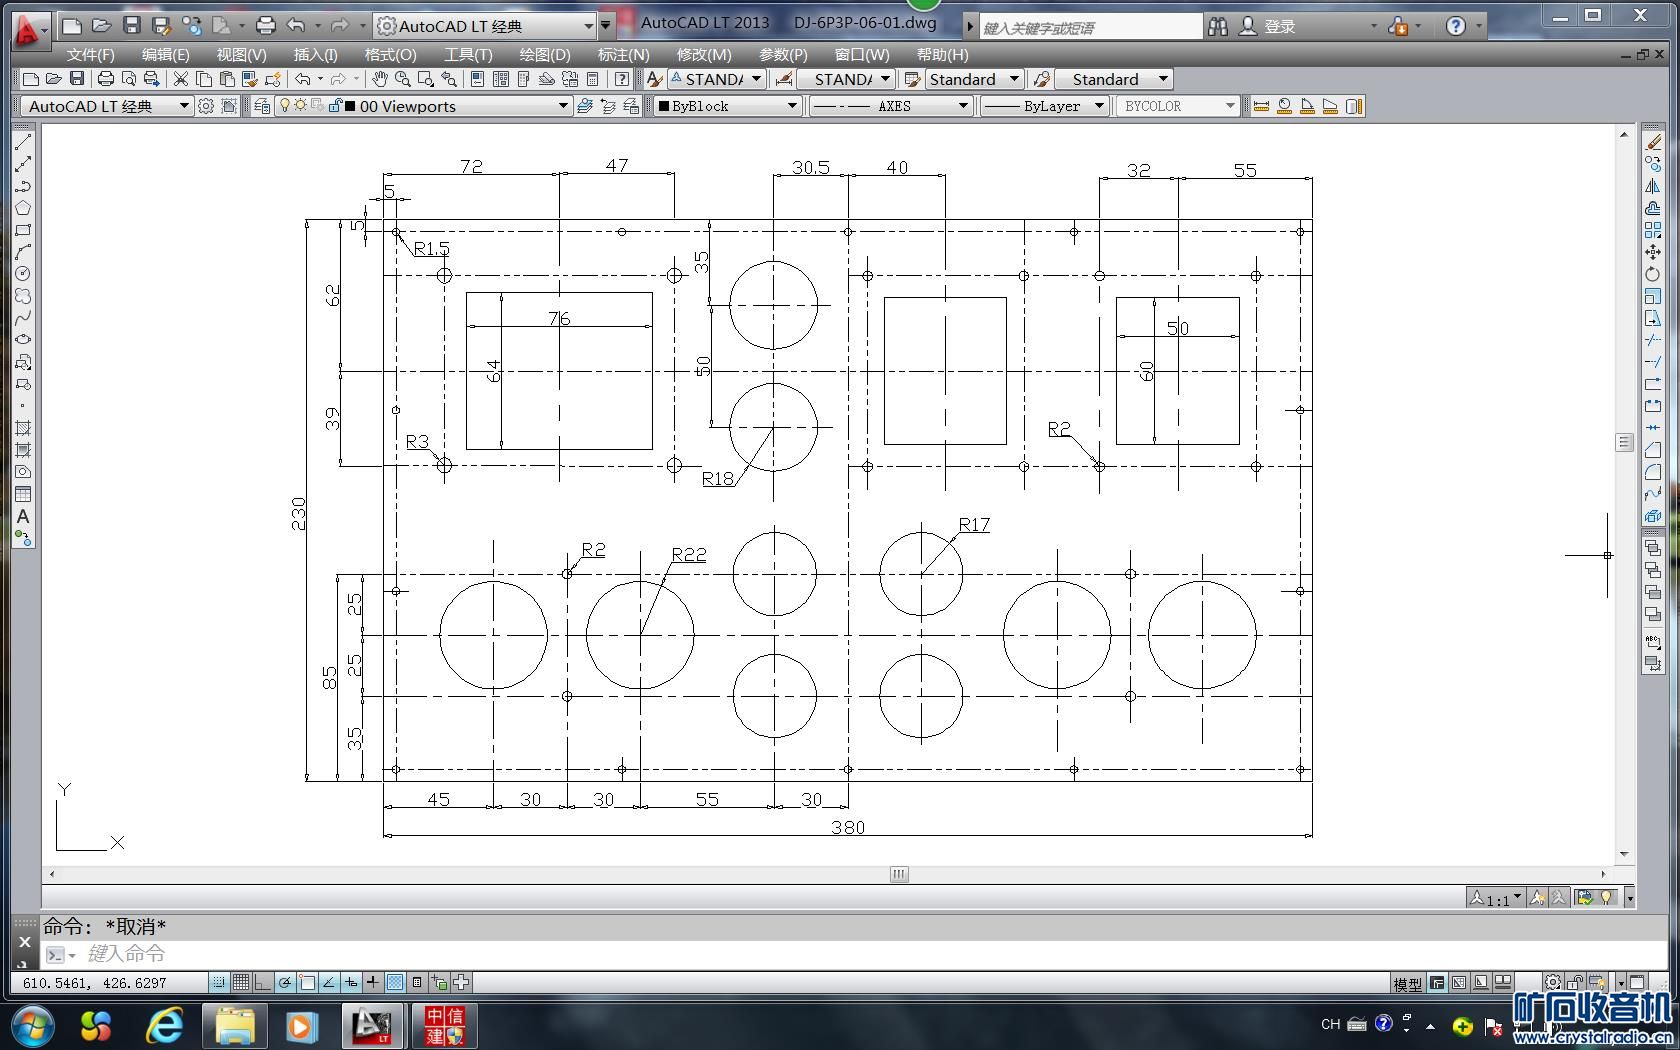Select the Erase tool in modify toolbar

(x=1653, y=142)
